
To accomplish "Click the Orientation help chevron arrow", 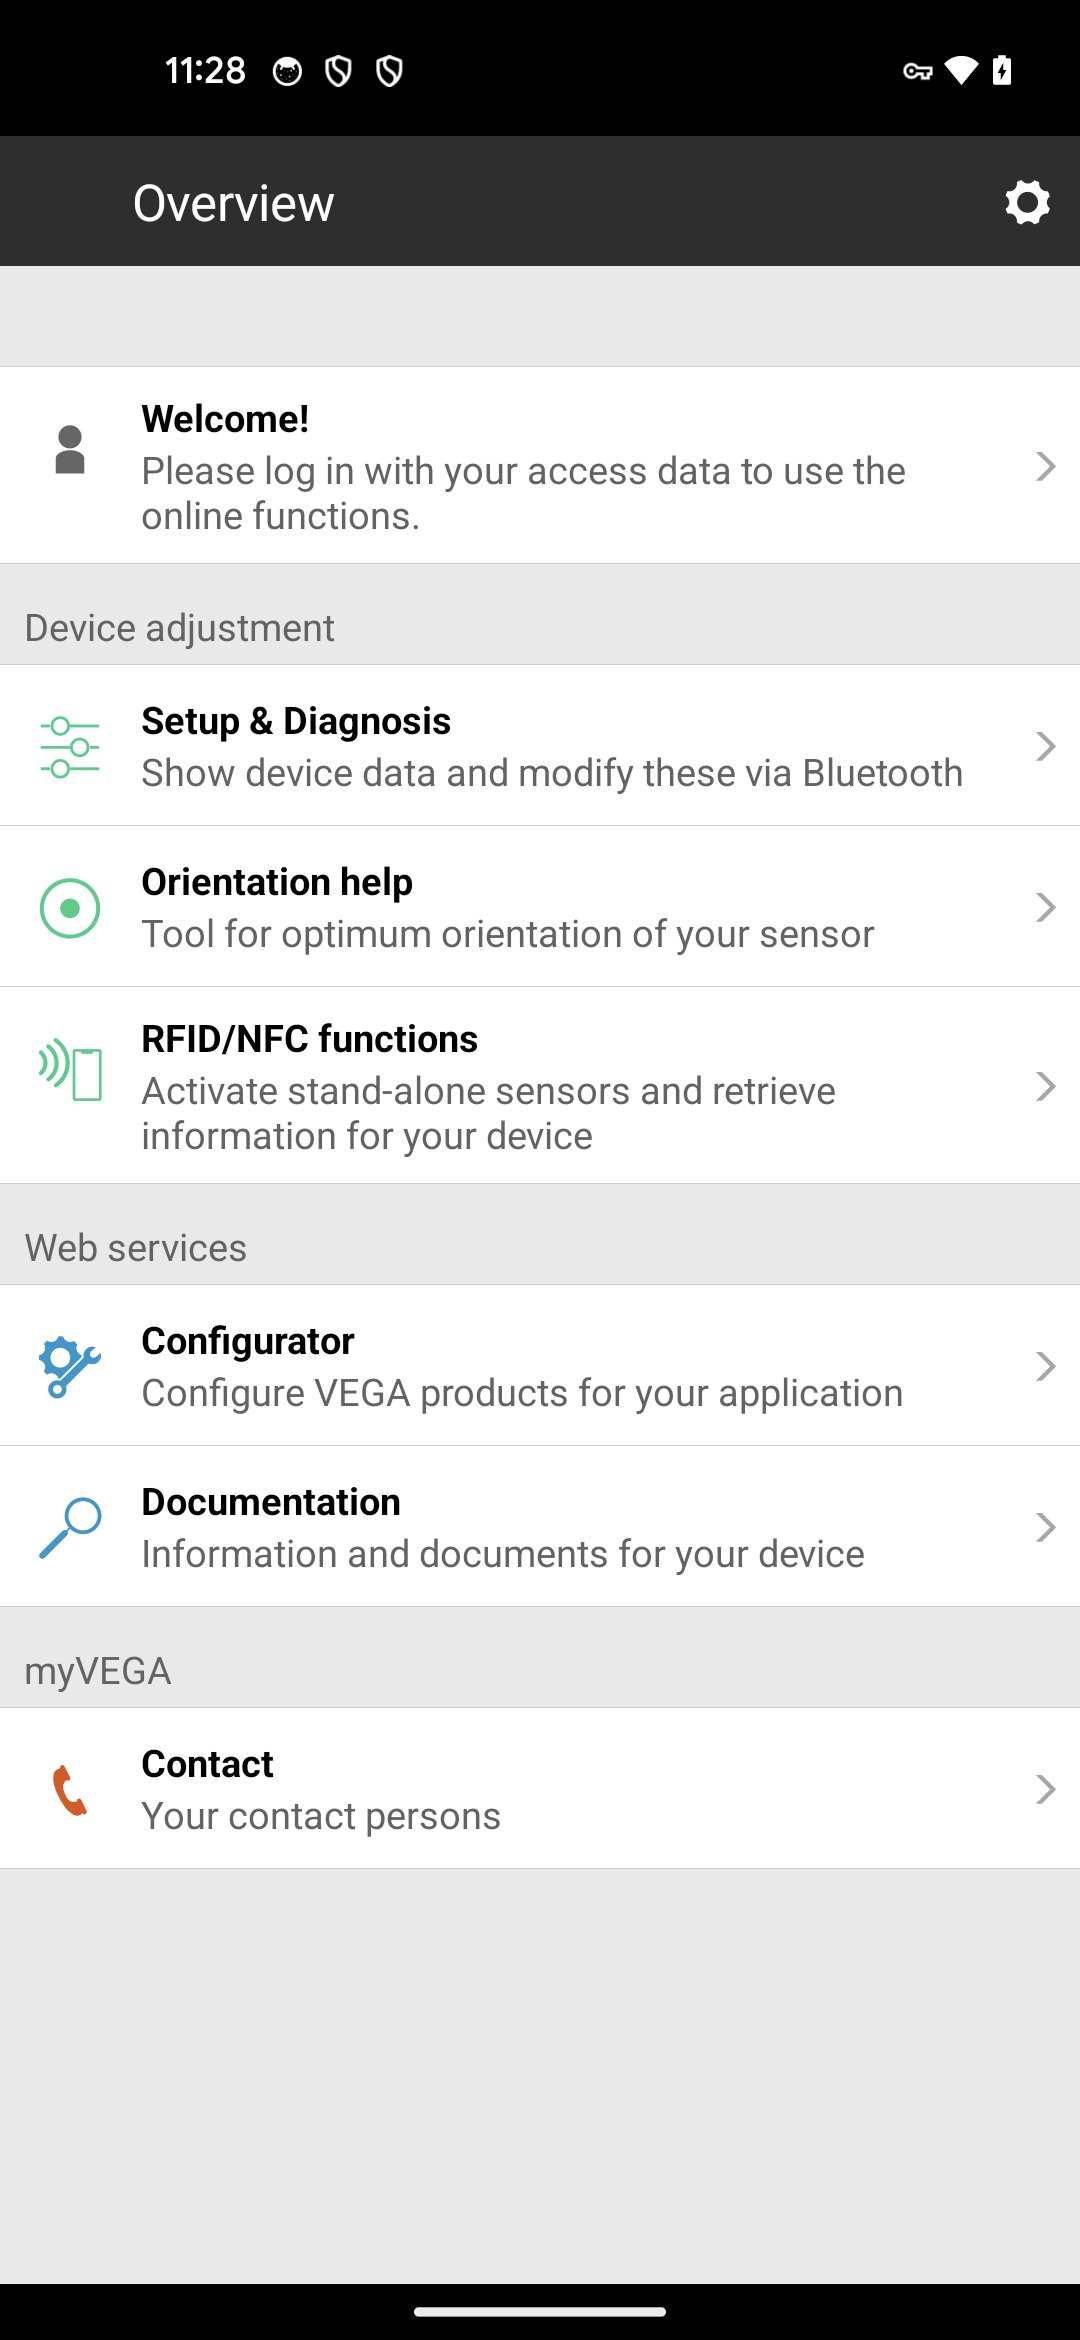I will (x=1045, y=907).
